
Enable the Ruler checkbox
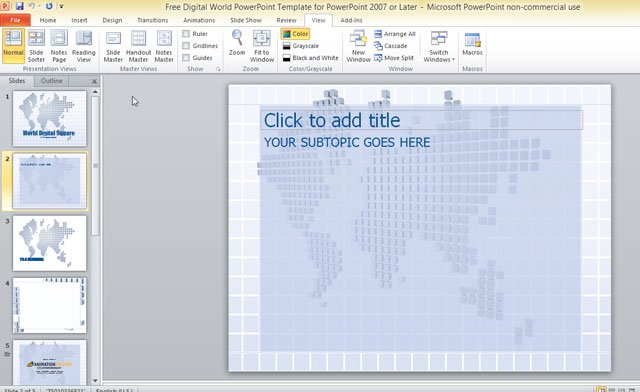click(186, 33)
